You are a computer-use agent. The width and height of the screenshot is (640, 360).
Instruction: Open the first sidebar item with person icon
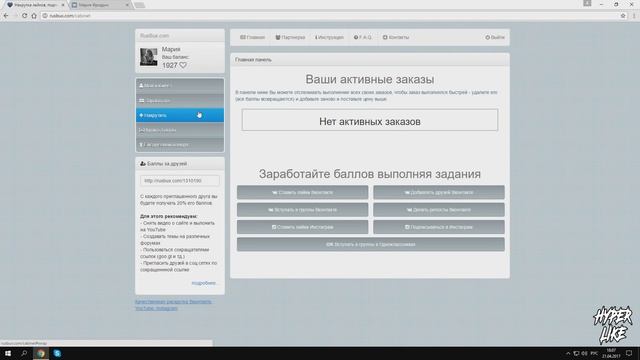point(180,86)
